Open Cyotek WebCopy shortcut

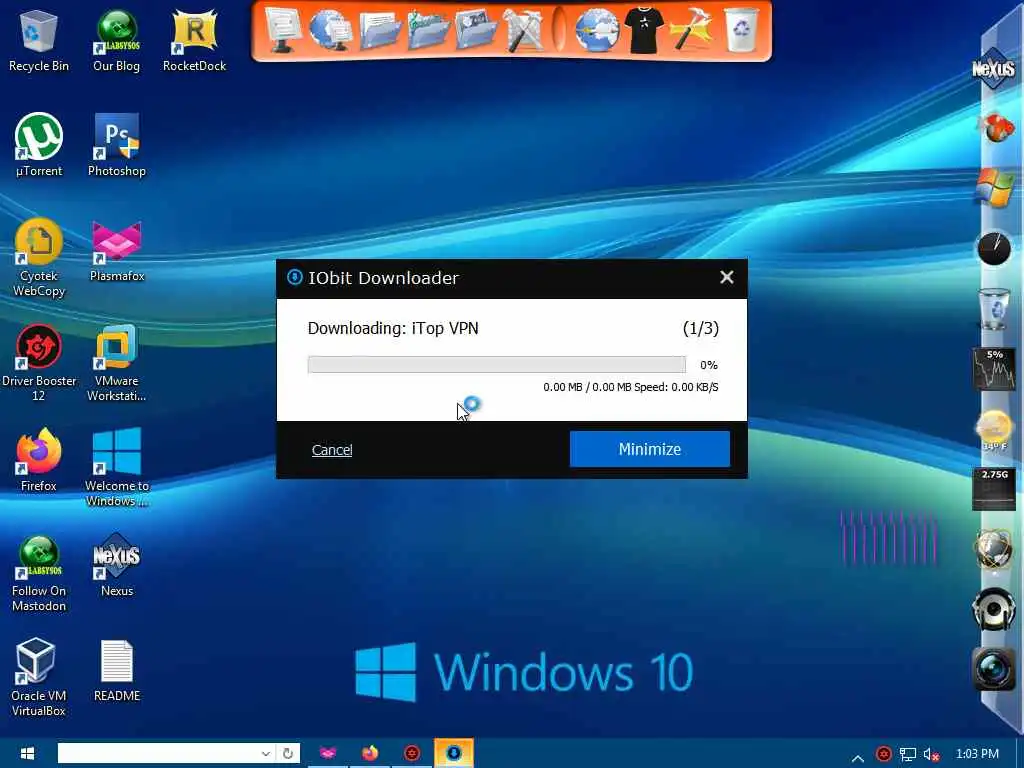point(39,257)
